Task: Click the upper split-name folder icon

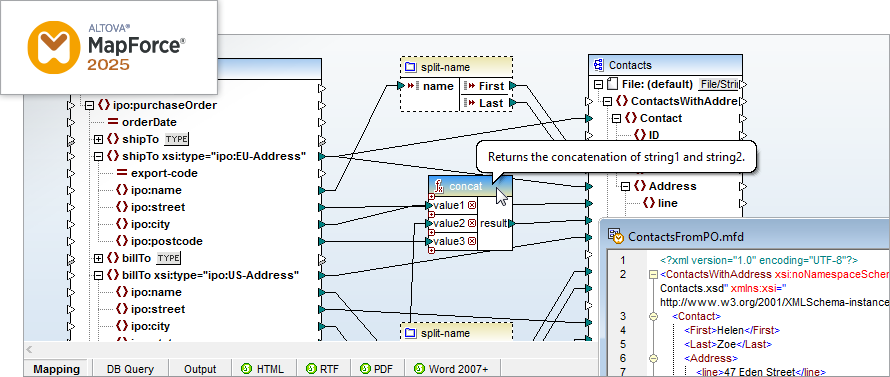Action: pyautogui.click(x=410, y=68)
